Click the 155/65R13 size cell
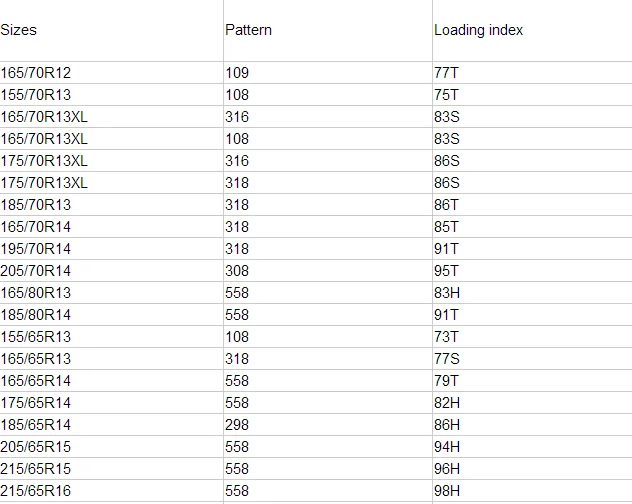 [36, 337]
